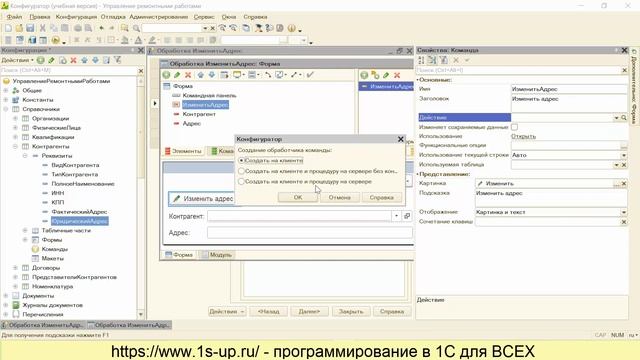Switch to the Модуль tab of the form
640x360 pixels.
217,255
